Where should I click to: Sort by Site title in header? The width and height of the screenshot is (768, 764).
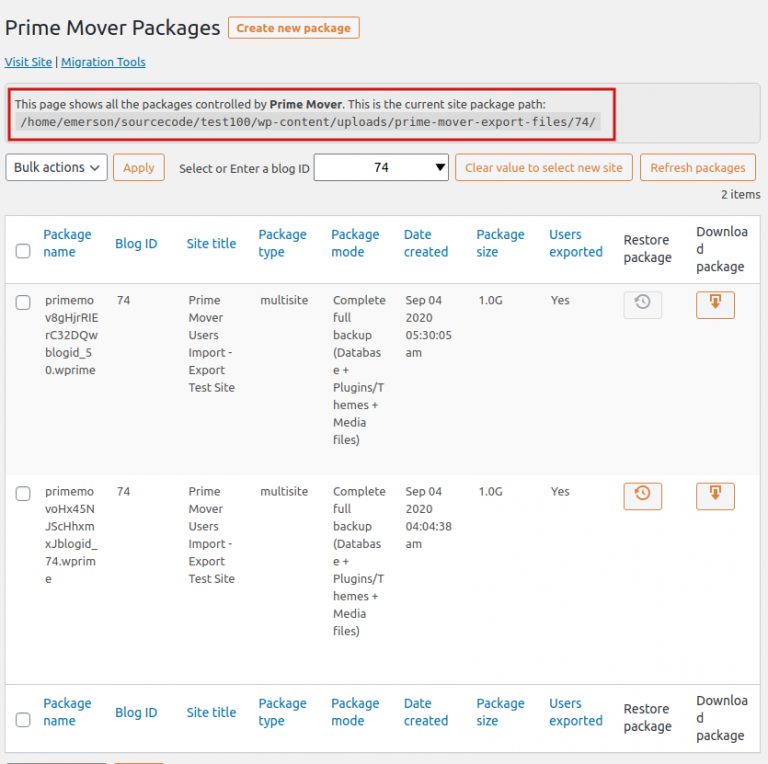[x=211, y=243]
